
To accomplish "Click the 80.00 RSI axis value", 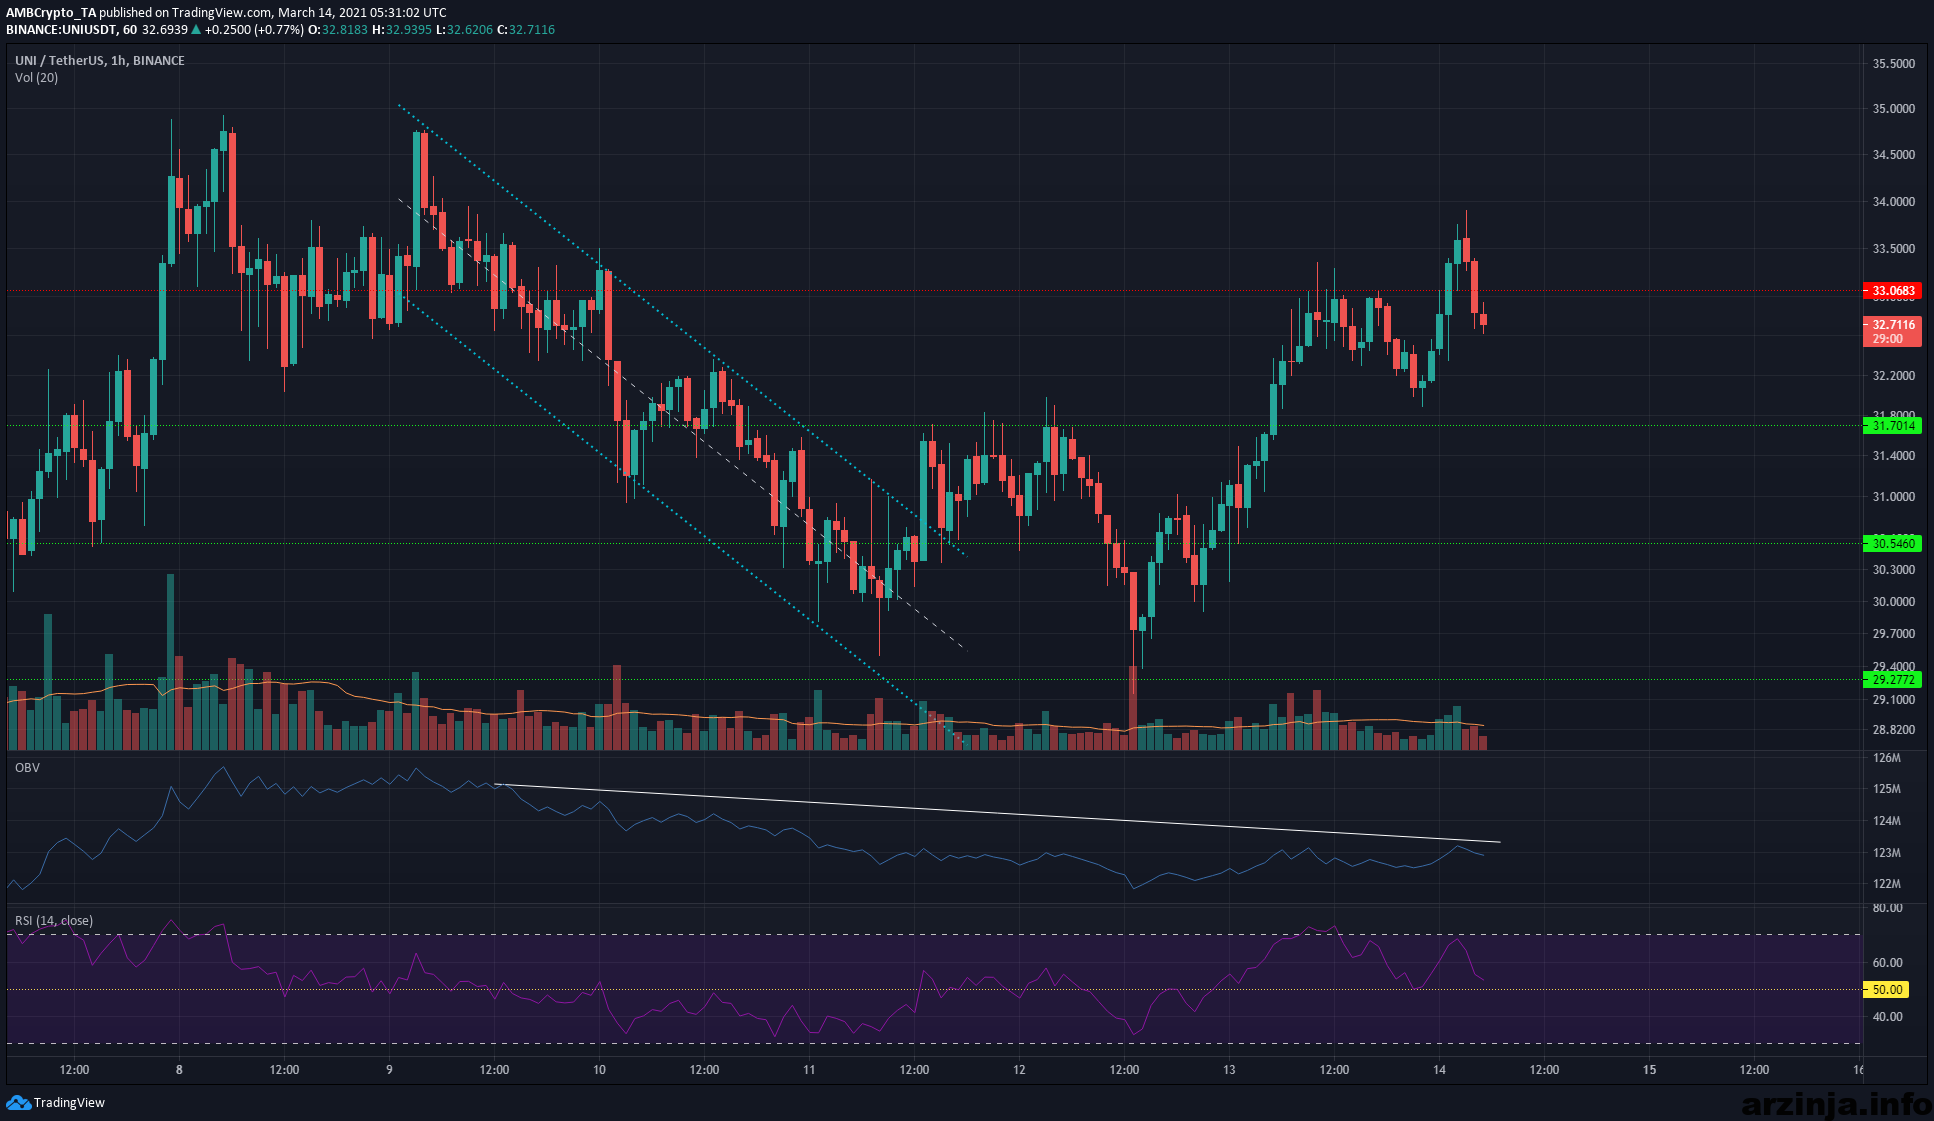I will pyautogui.click(x=1887, y=907).
